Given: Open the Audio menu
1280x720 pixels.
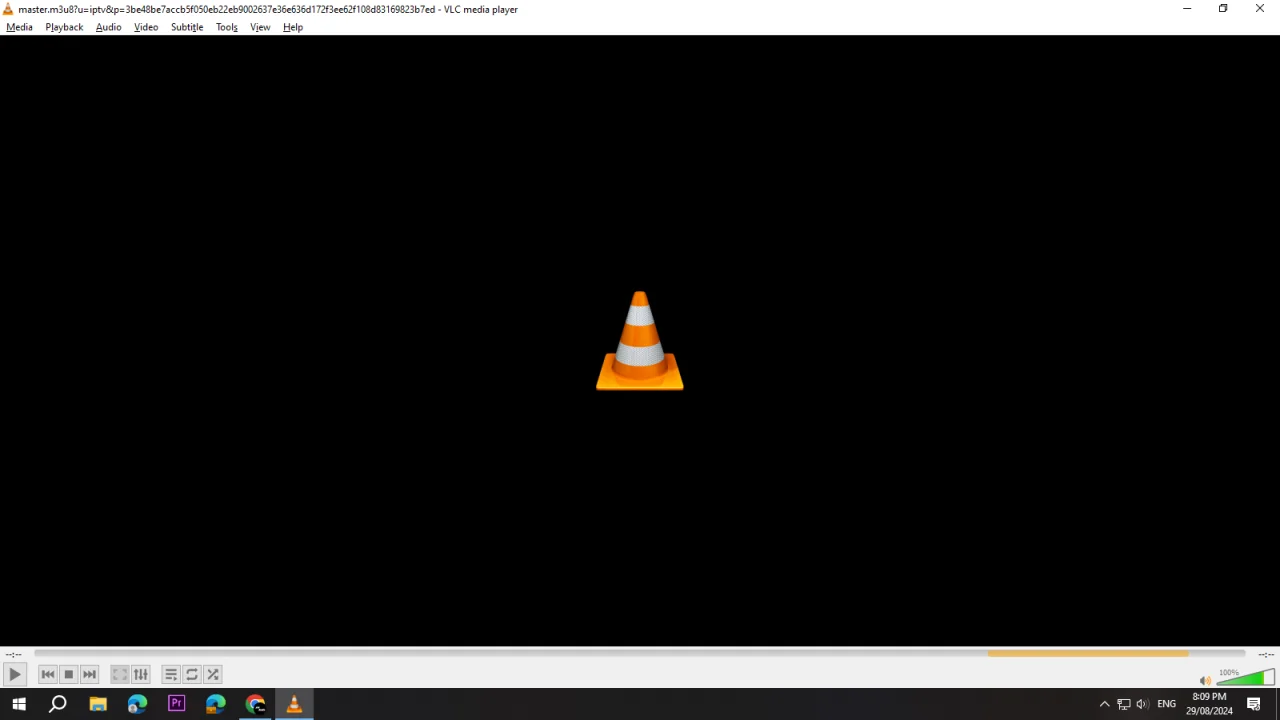Looking at the screenshot, I should 109,27.
